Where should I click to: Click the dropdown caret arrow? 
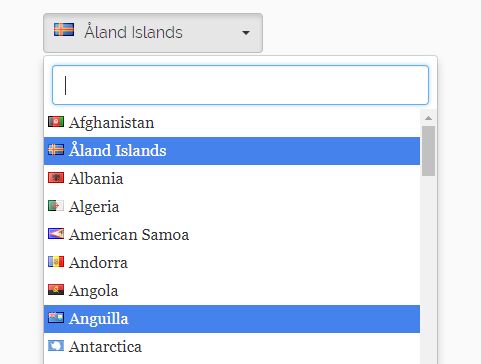click(246, 33)
